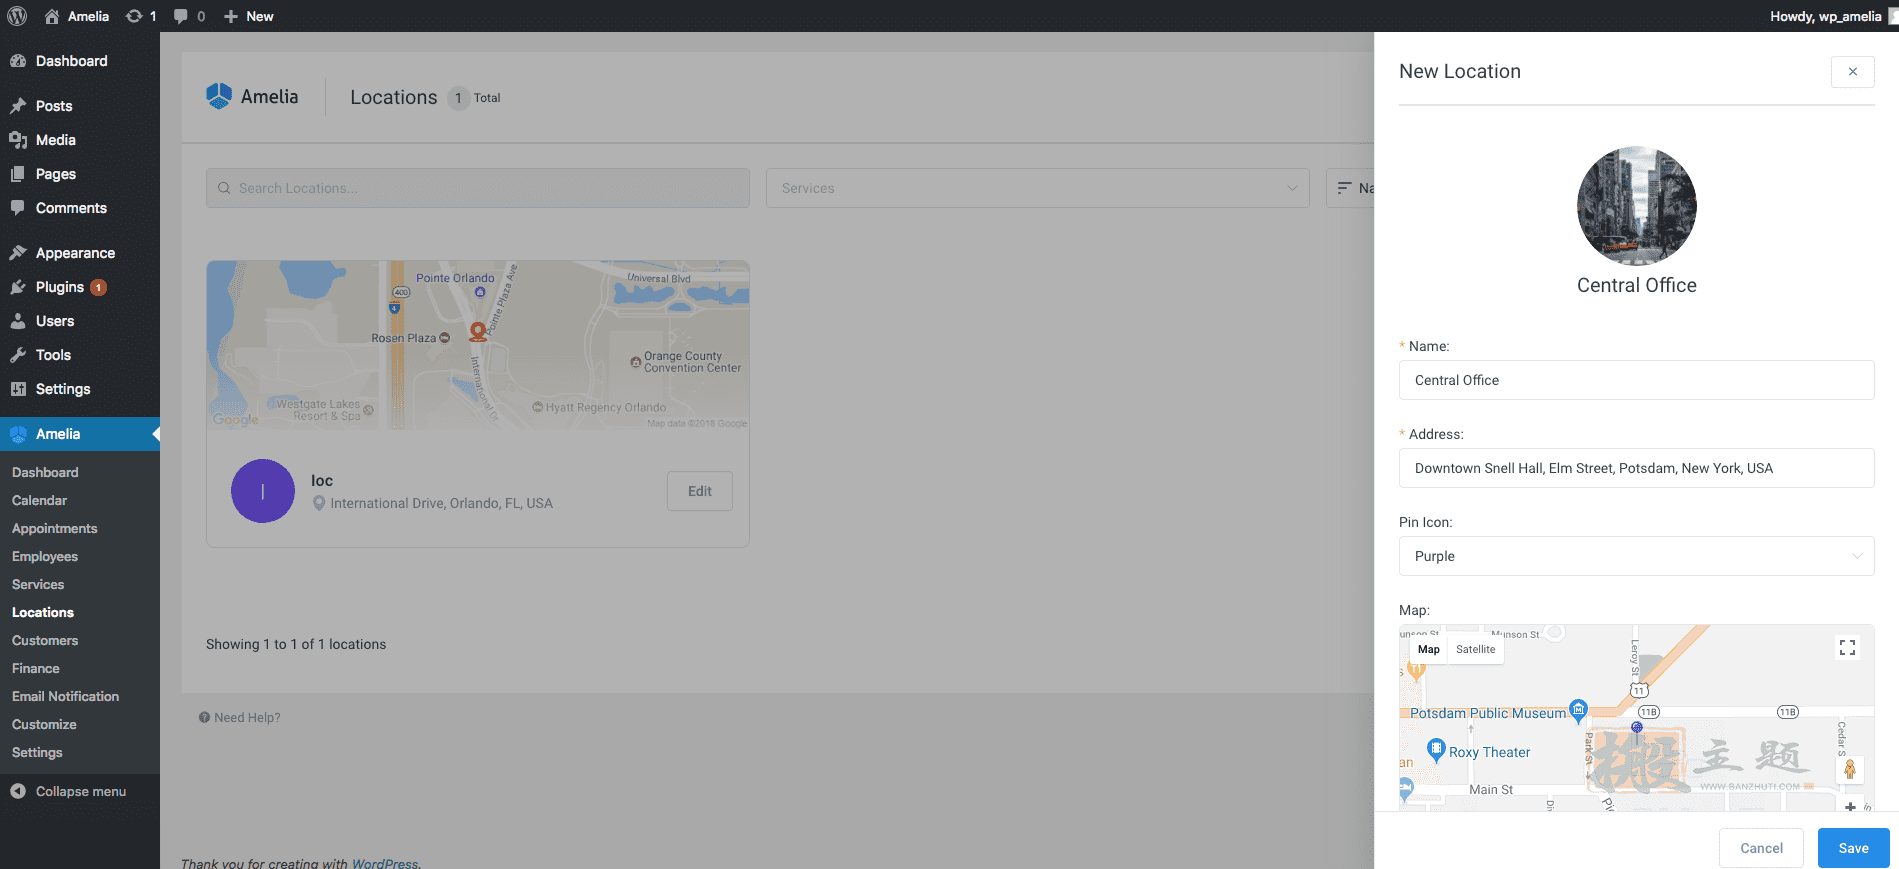The width and height of the screenshot is (1899, 869).
Task: Open Customize submenu
Action: click(44, 724)
